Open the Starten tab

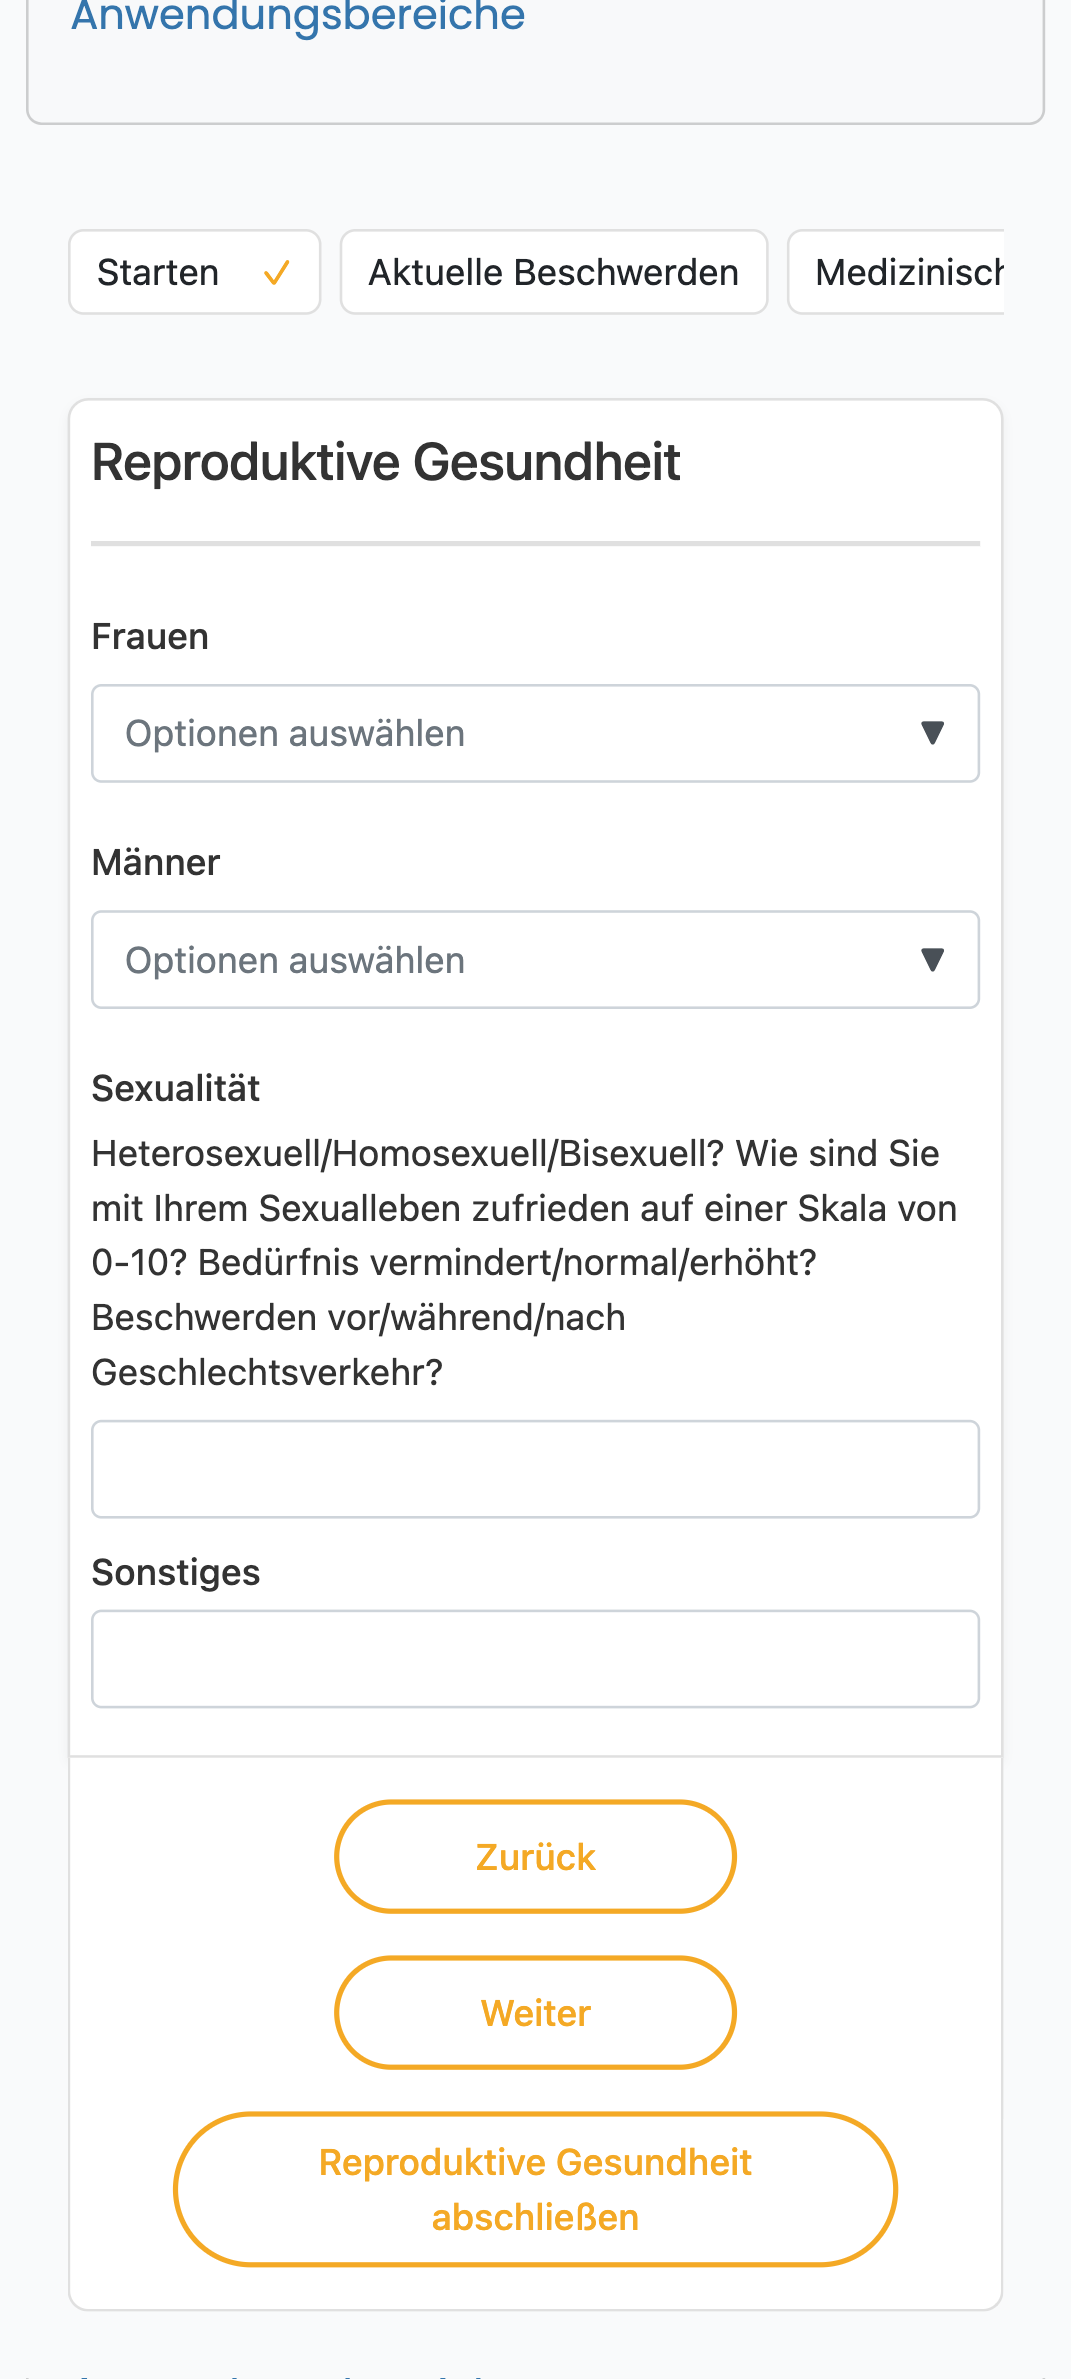coord(195,272)
